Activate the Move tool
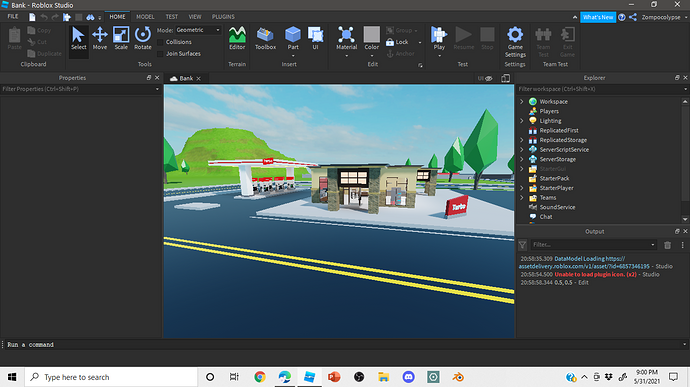 [x=100, y=39]
